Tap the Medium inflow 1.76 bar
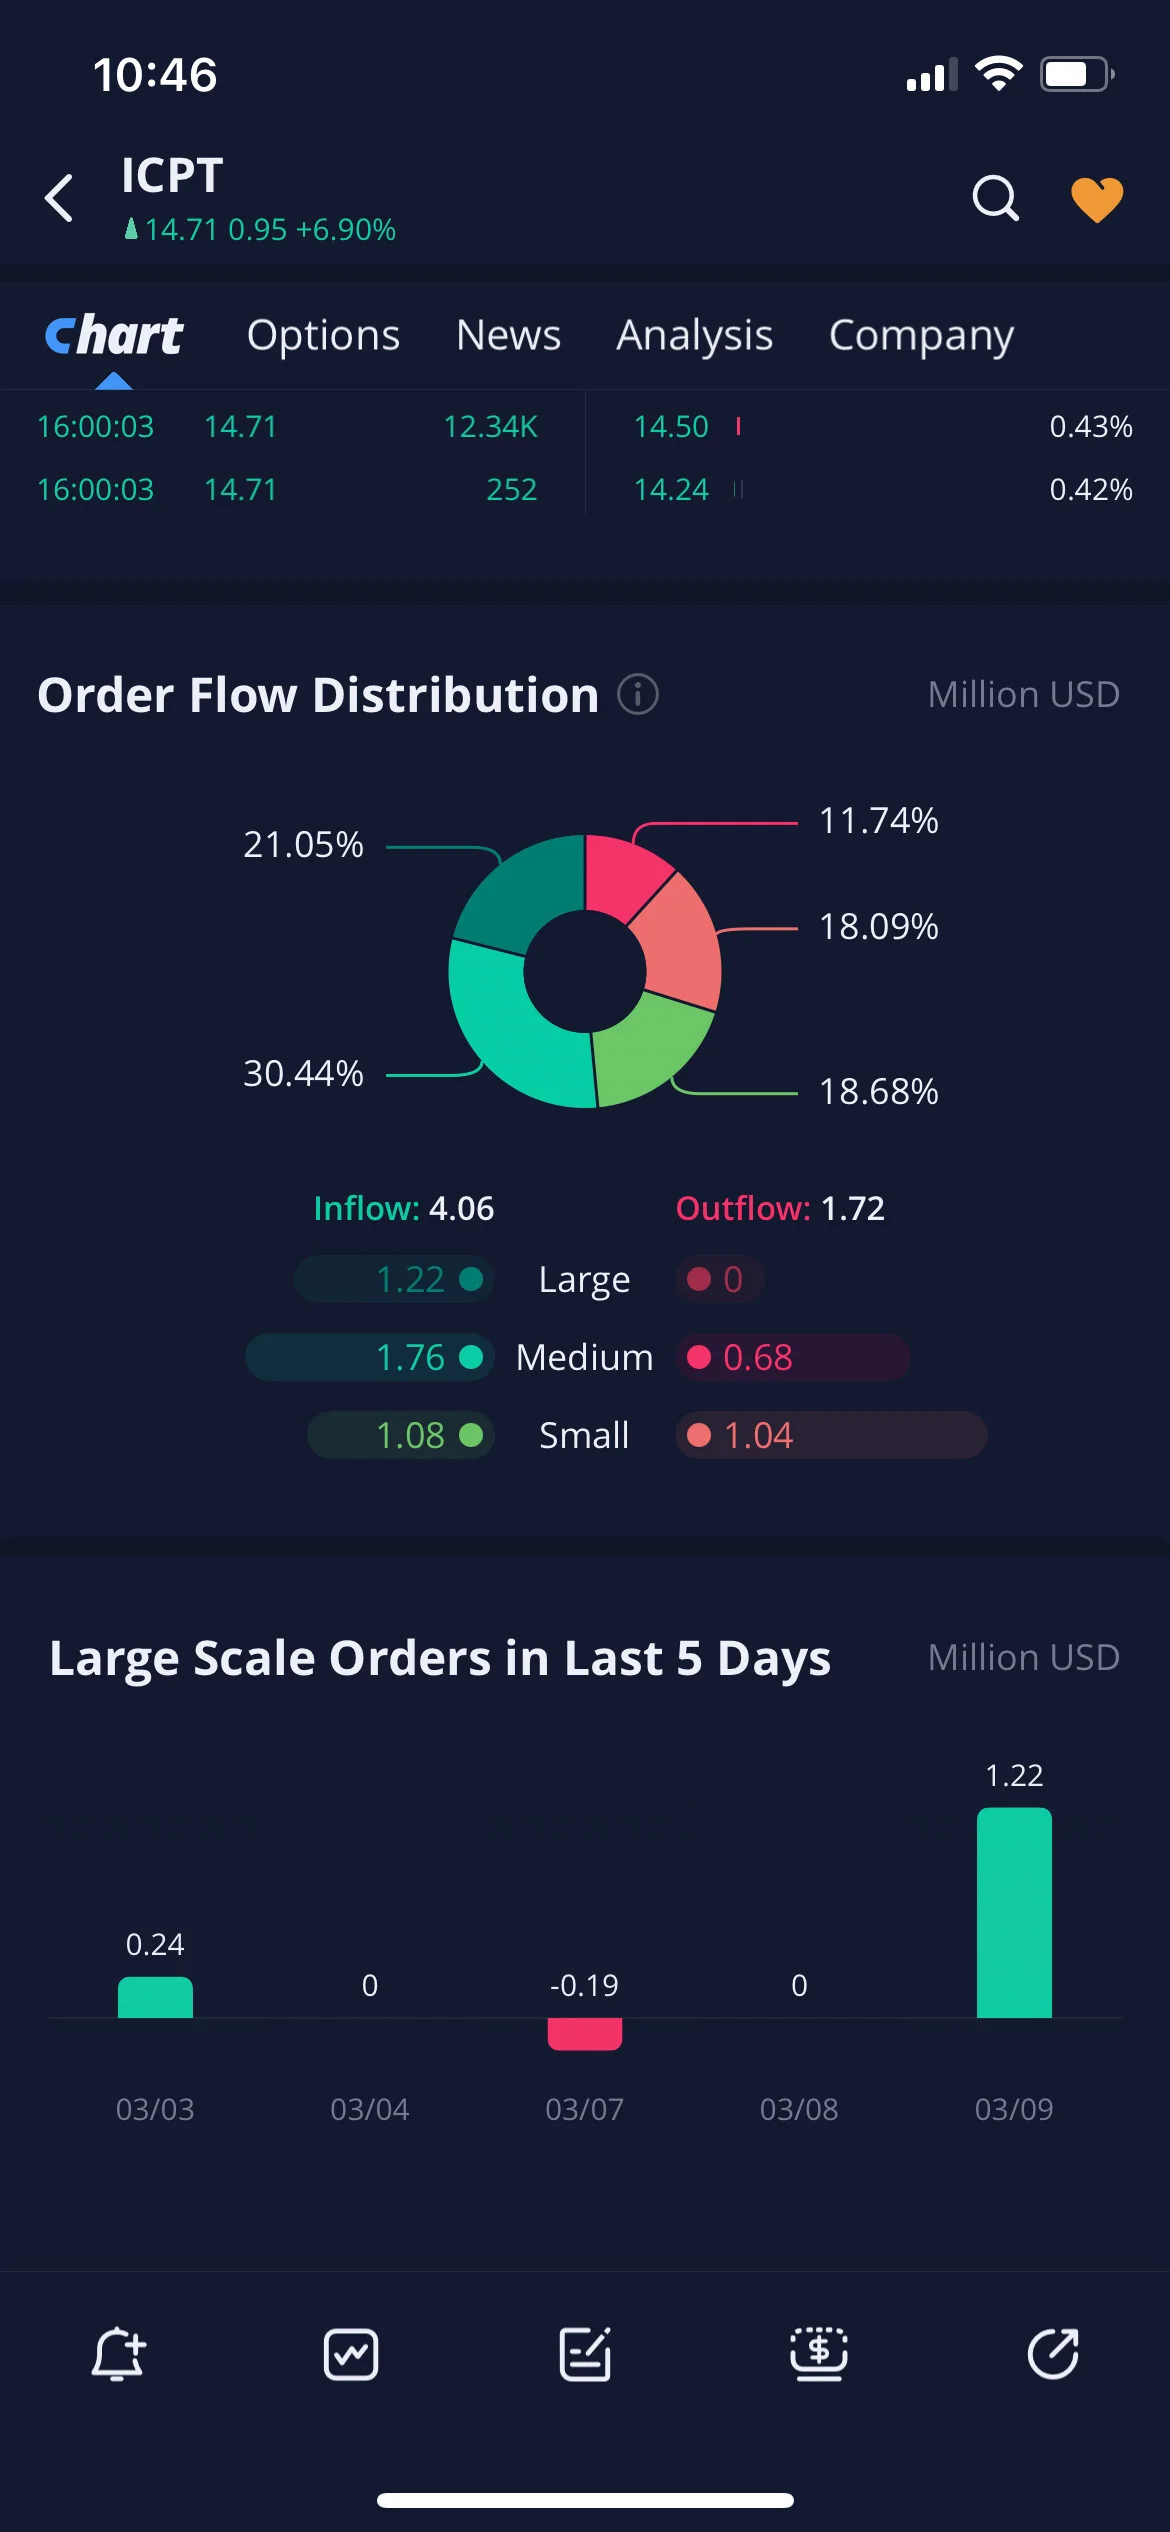1170x2532 pixels. (369, 1357)
